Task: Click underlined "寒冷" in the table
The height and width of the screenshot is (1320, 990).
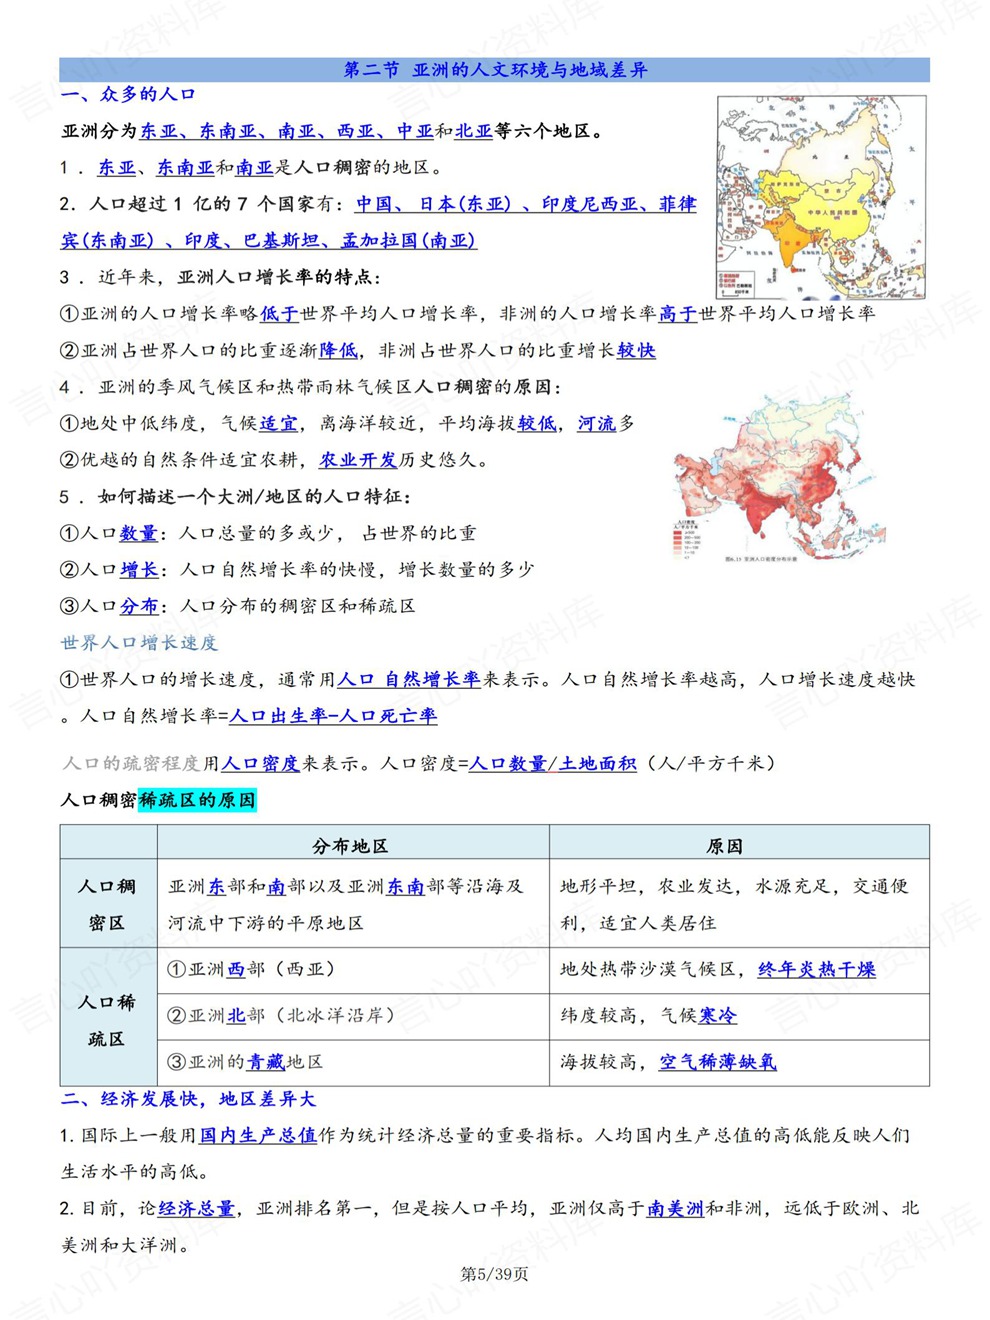Action: [x=717, y=1015]
